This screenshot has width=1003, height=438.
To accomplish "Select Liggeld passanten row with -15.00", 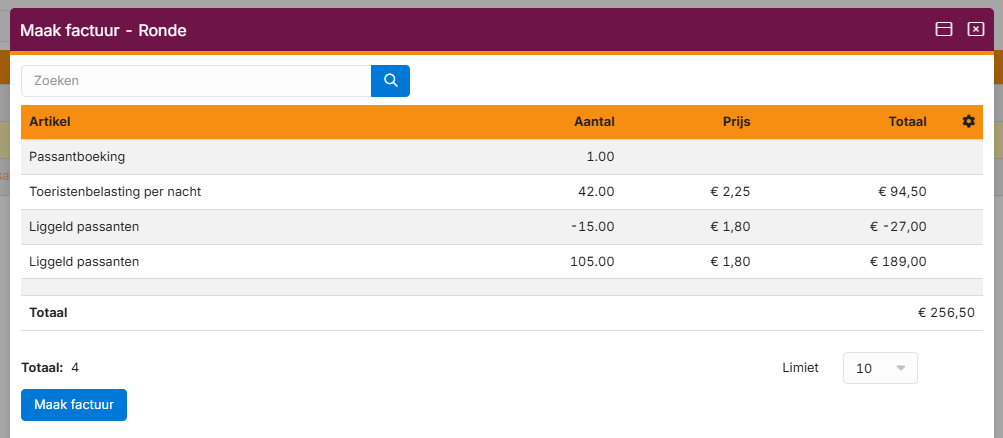I will [x=84, y=227].
